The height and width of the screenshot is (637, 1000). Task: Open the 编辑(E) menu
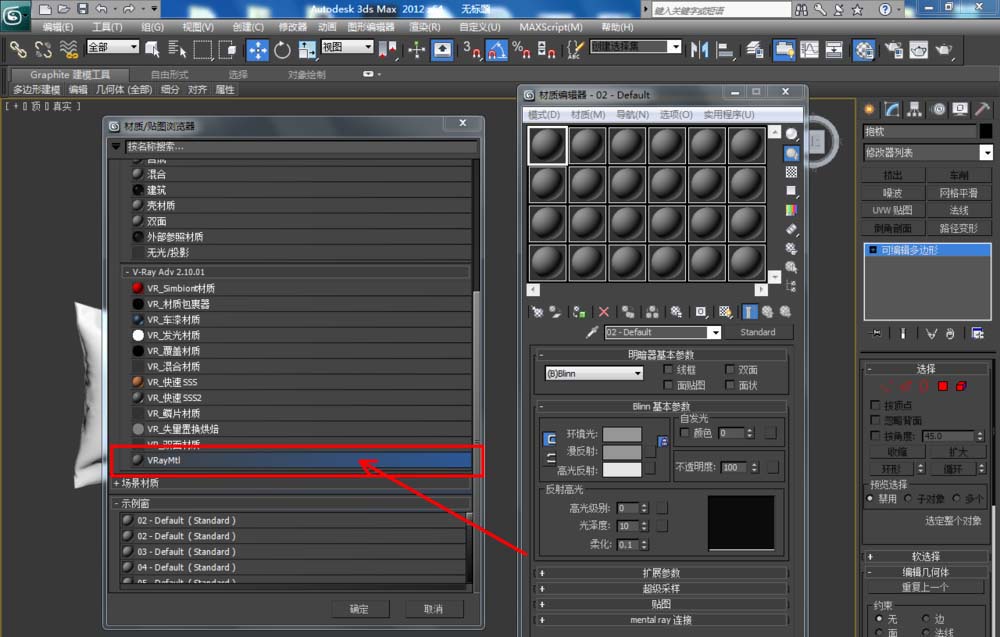click(x=57, y=27)
